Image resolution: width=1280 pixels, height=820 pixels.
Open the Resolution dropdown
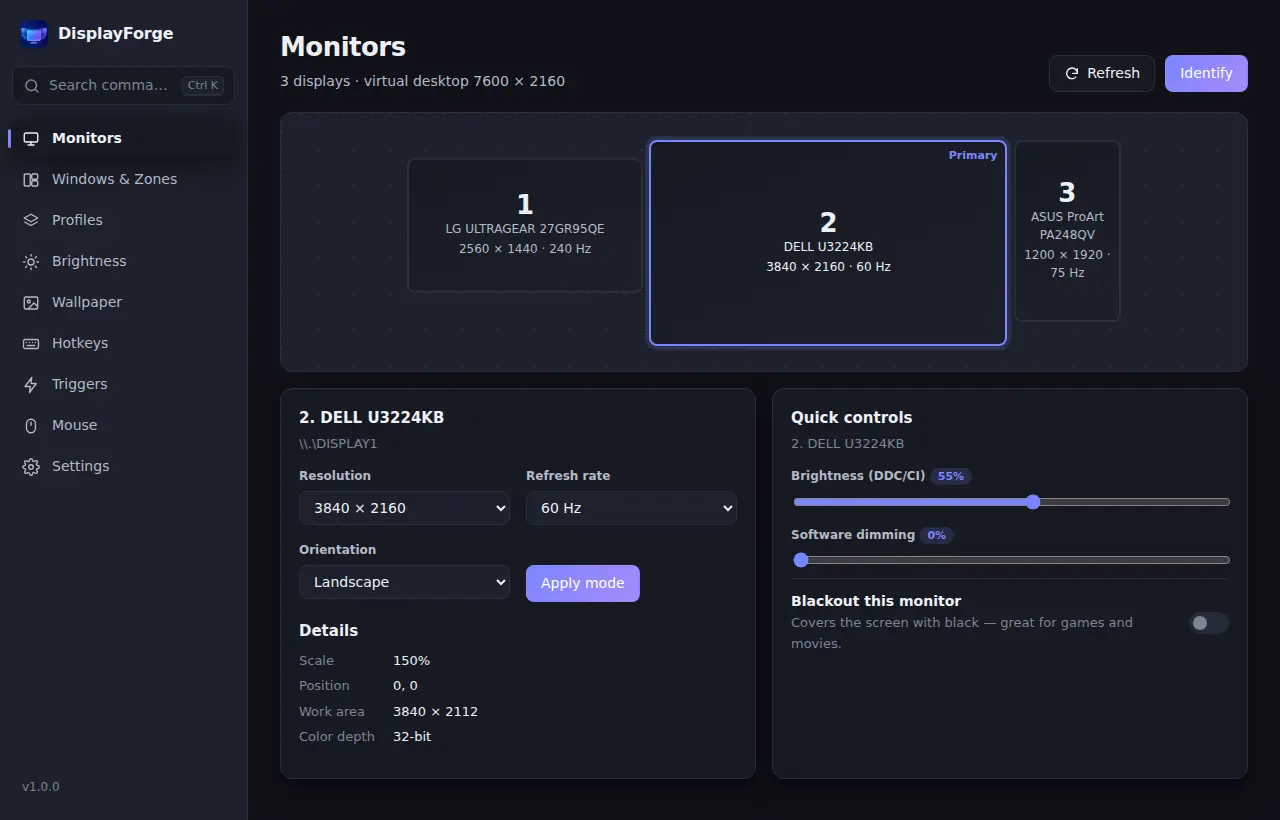pyautogui.click(x=404, y=508)
